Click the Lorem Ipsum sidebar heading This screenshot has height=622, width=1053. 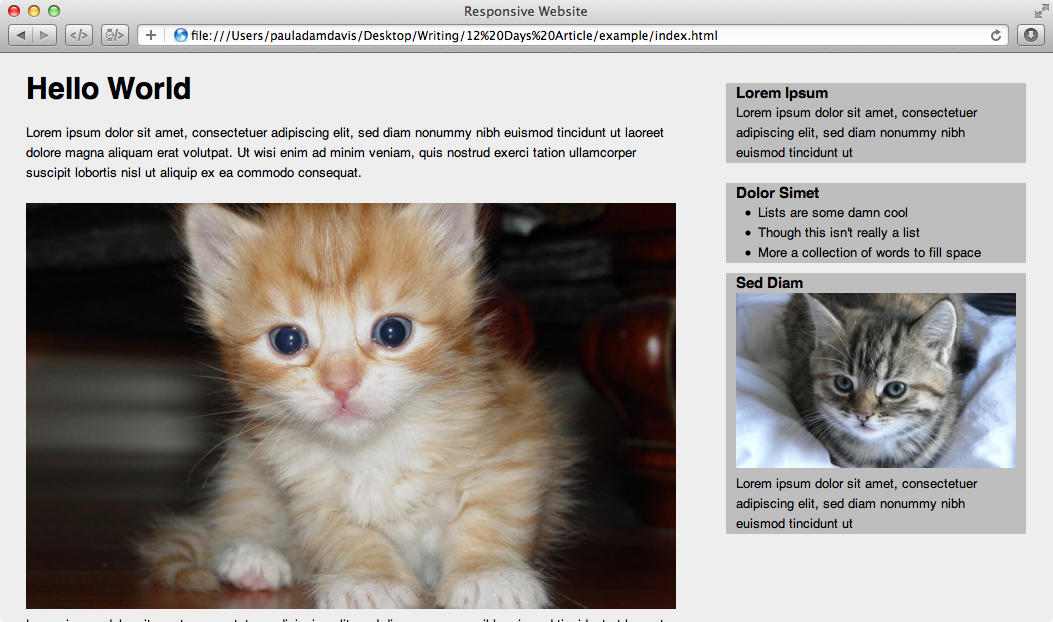coord(782,93)
